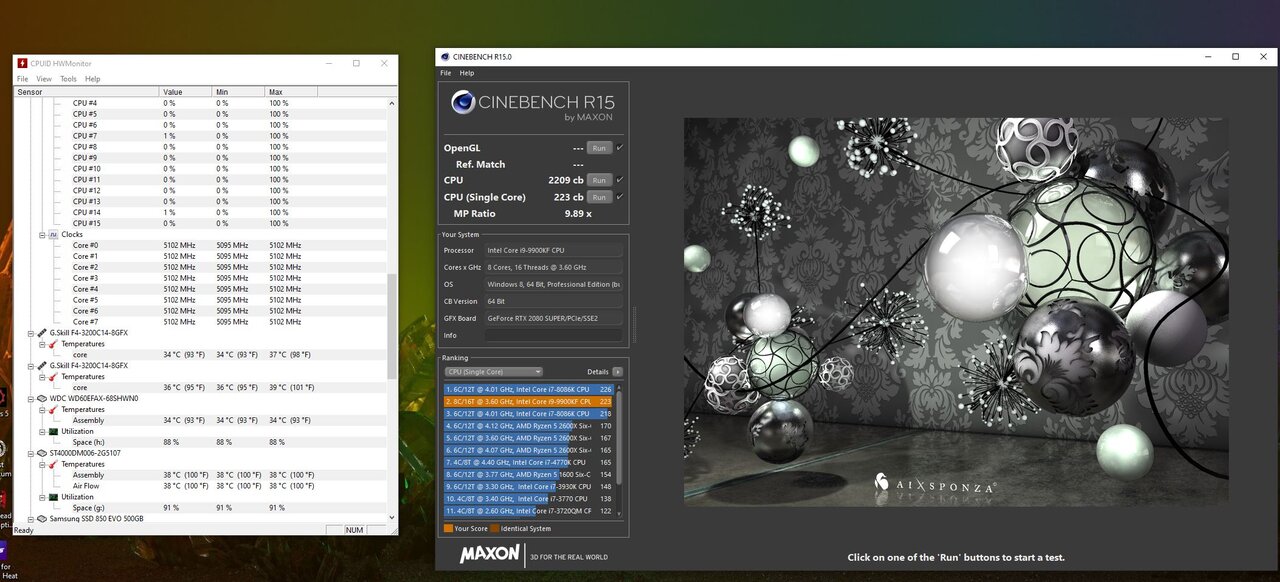Select first-ranked i7-8086K ranking entry
The width and height of the screenshot is (1280, 582).
(x=530, y=389)
